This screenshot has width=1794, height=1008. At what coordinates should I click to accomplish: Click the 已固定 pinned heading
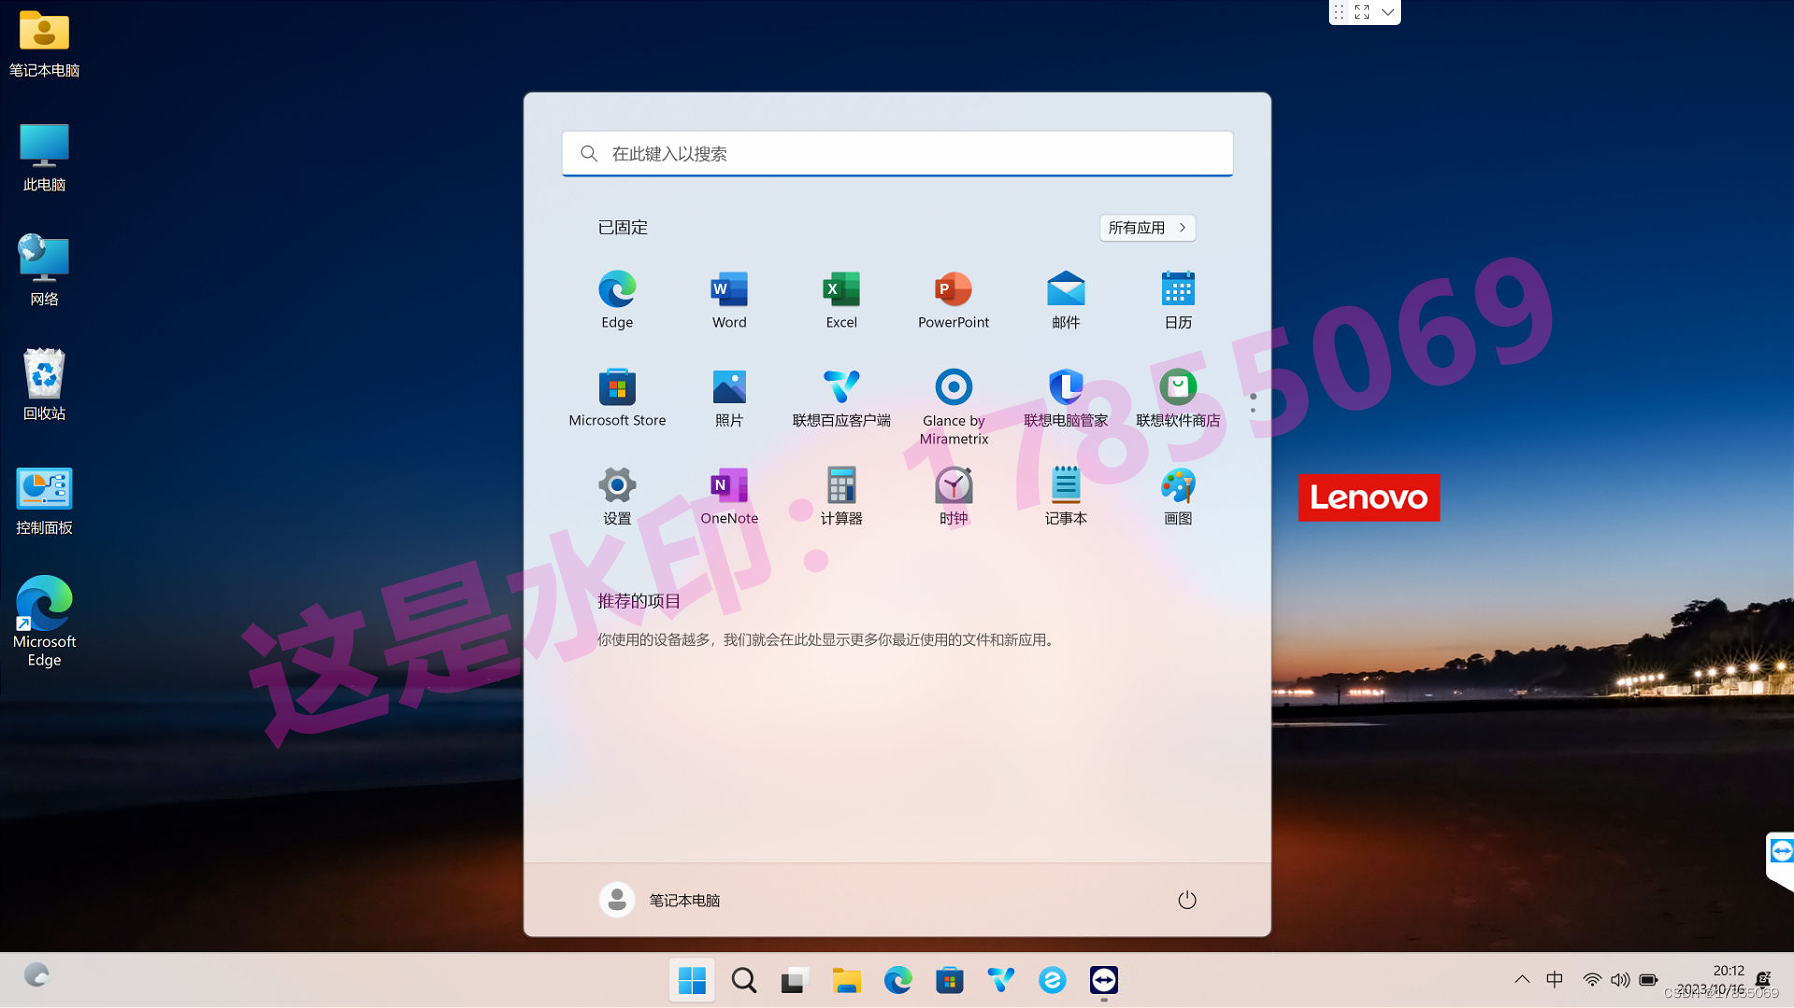pyautogui.click(x=623, y=228)
